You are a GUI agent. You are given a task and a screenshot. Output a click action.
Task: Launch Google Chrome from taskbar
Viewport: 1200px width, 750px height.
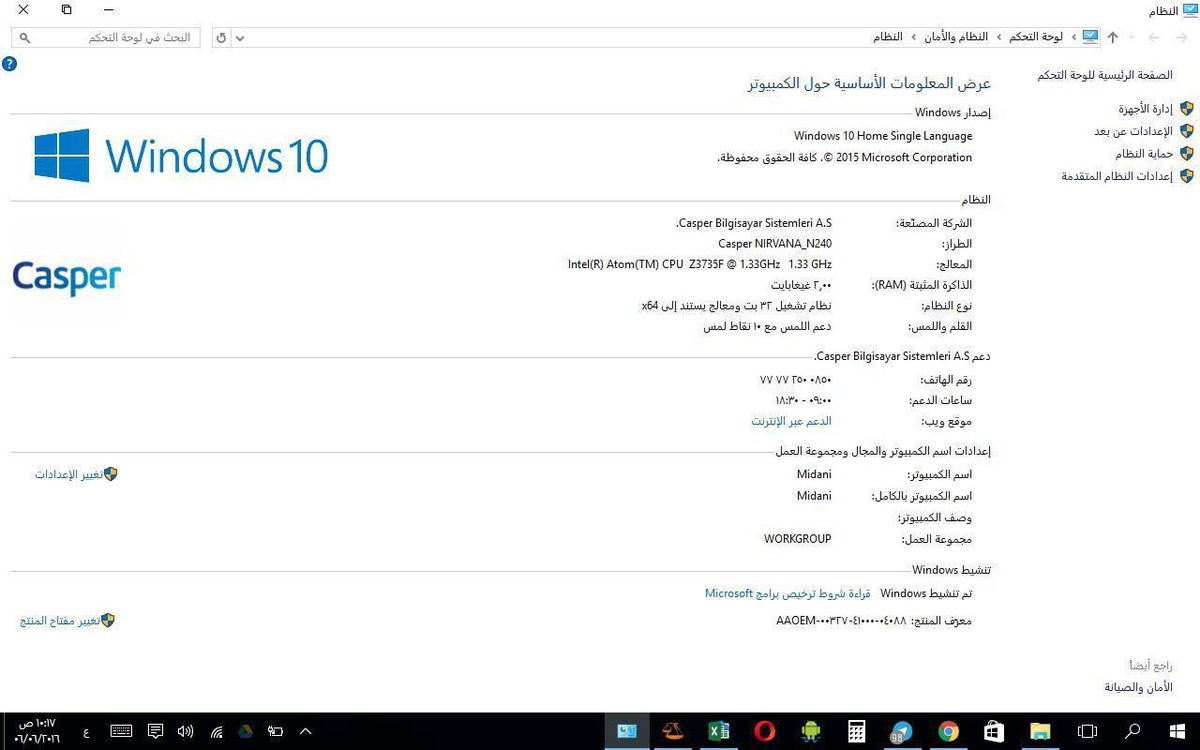click(x=948, y=731)
